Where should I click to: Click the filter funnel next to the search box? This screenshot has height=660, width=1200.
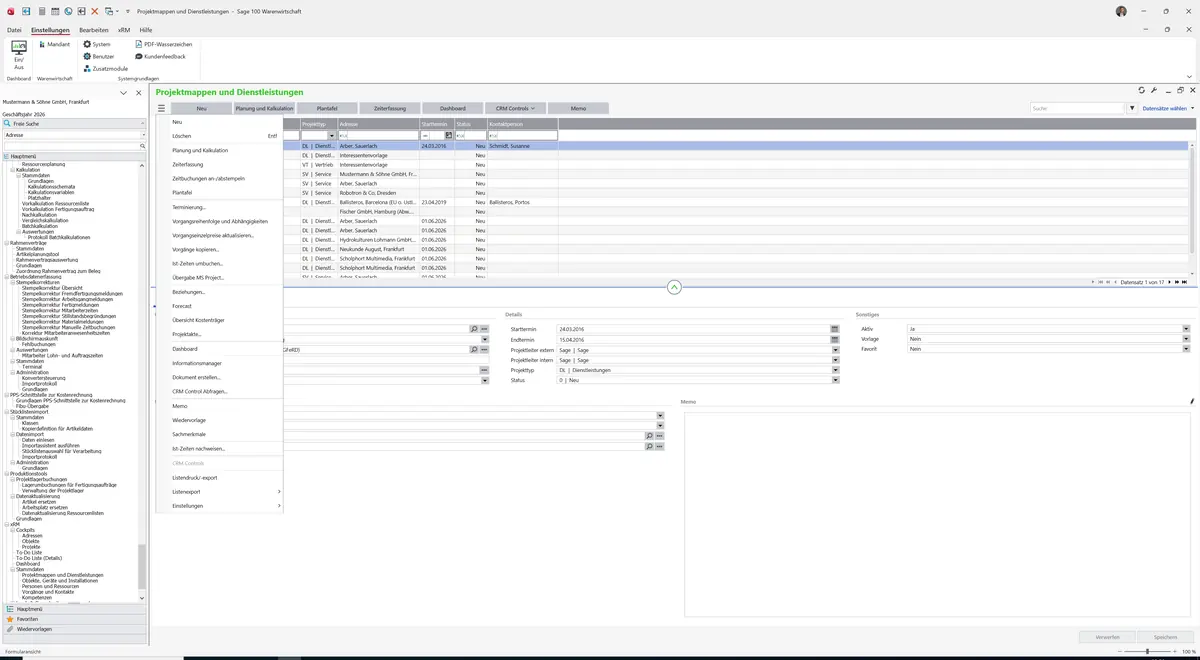click(1132, 108)
